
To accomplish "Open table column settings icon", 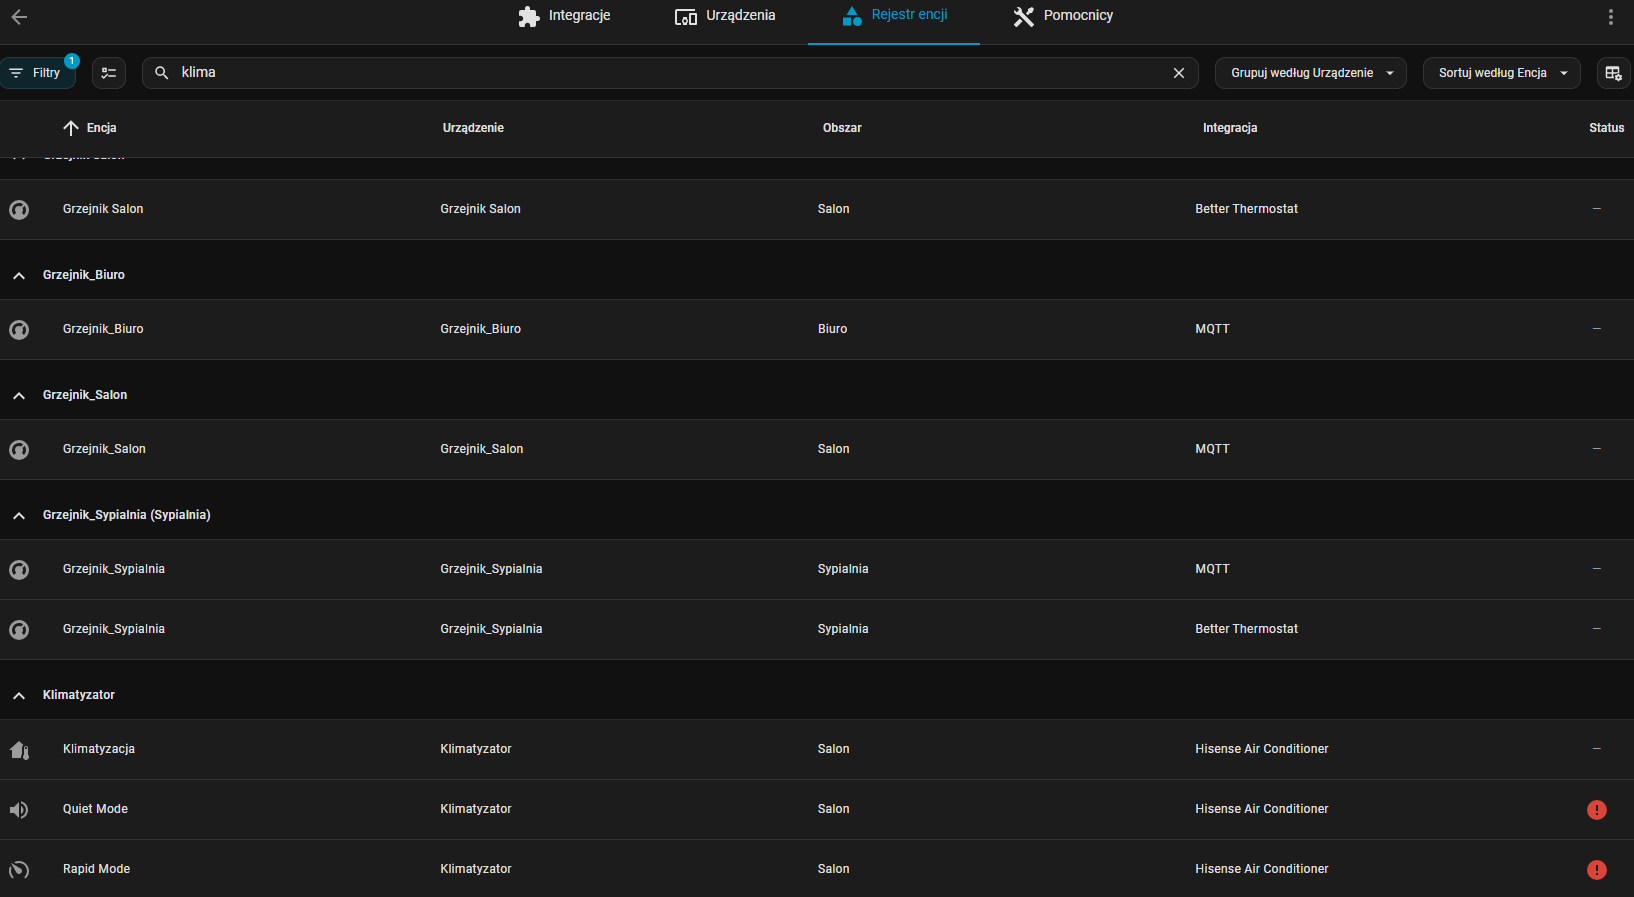I will (x=1612, y=73).
